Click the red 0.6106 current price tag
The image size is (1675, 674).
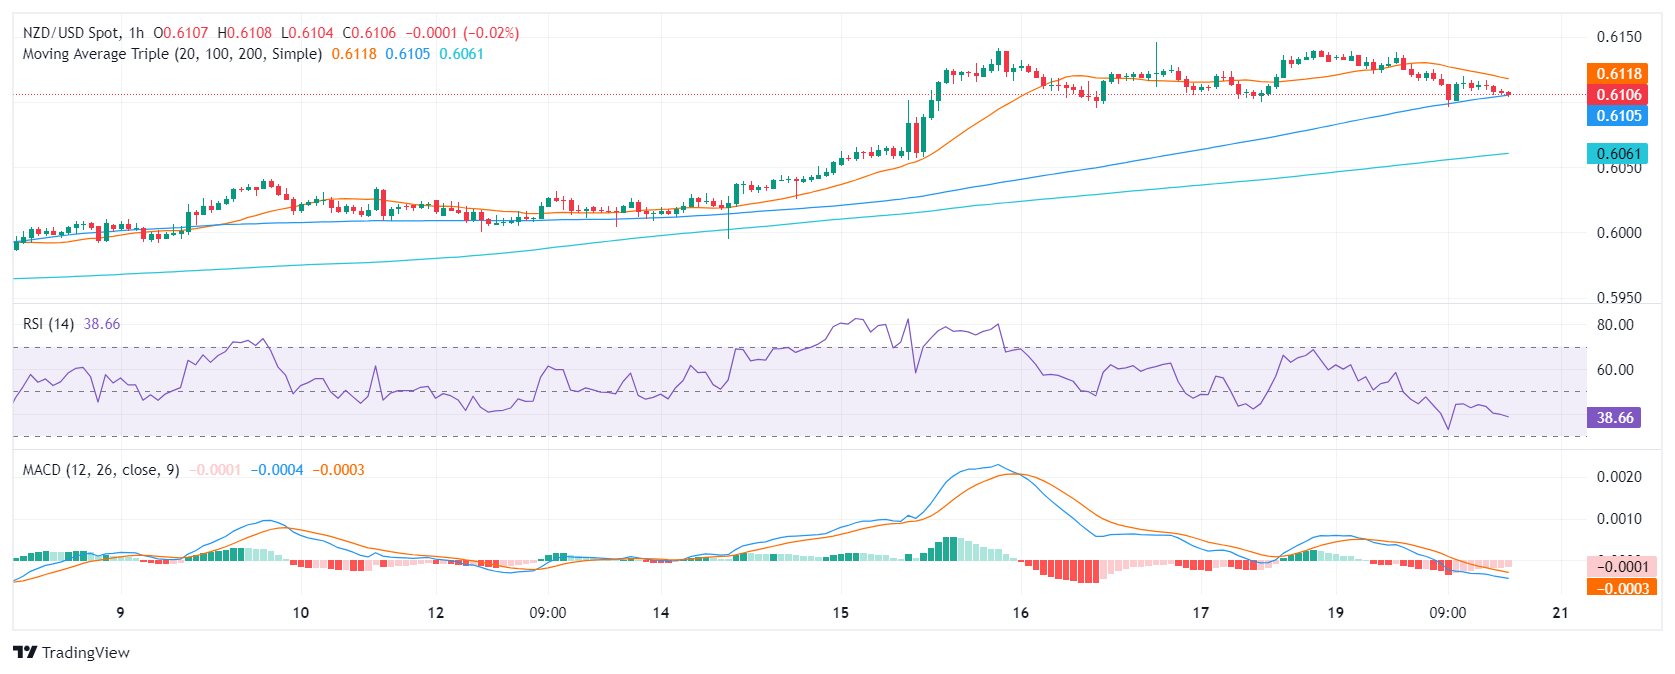(x=1618, y=95)
